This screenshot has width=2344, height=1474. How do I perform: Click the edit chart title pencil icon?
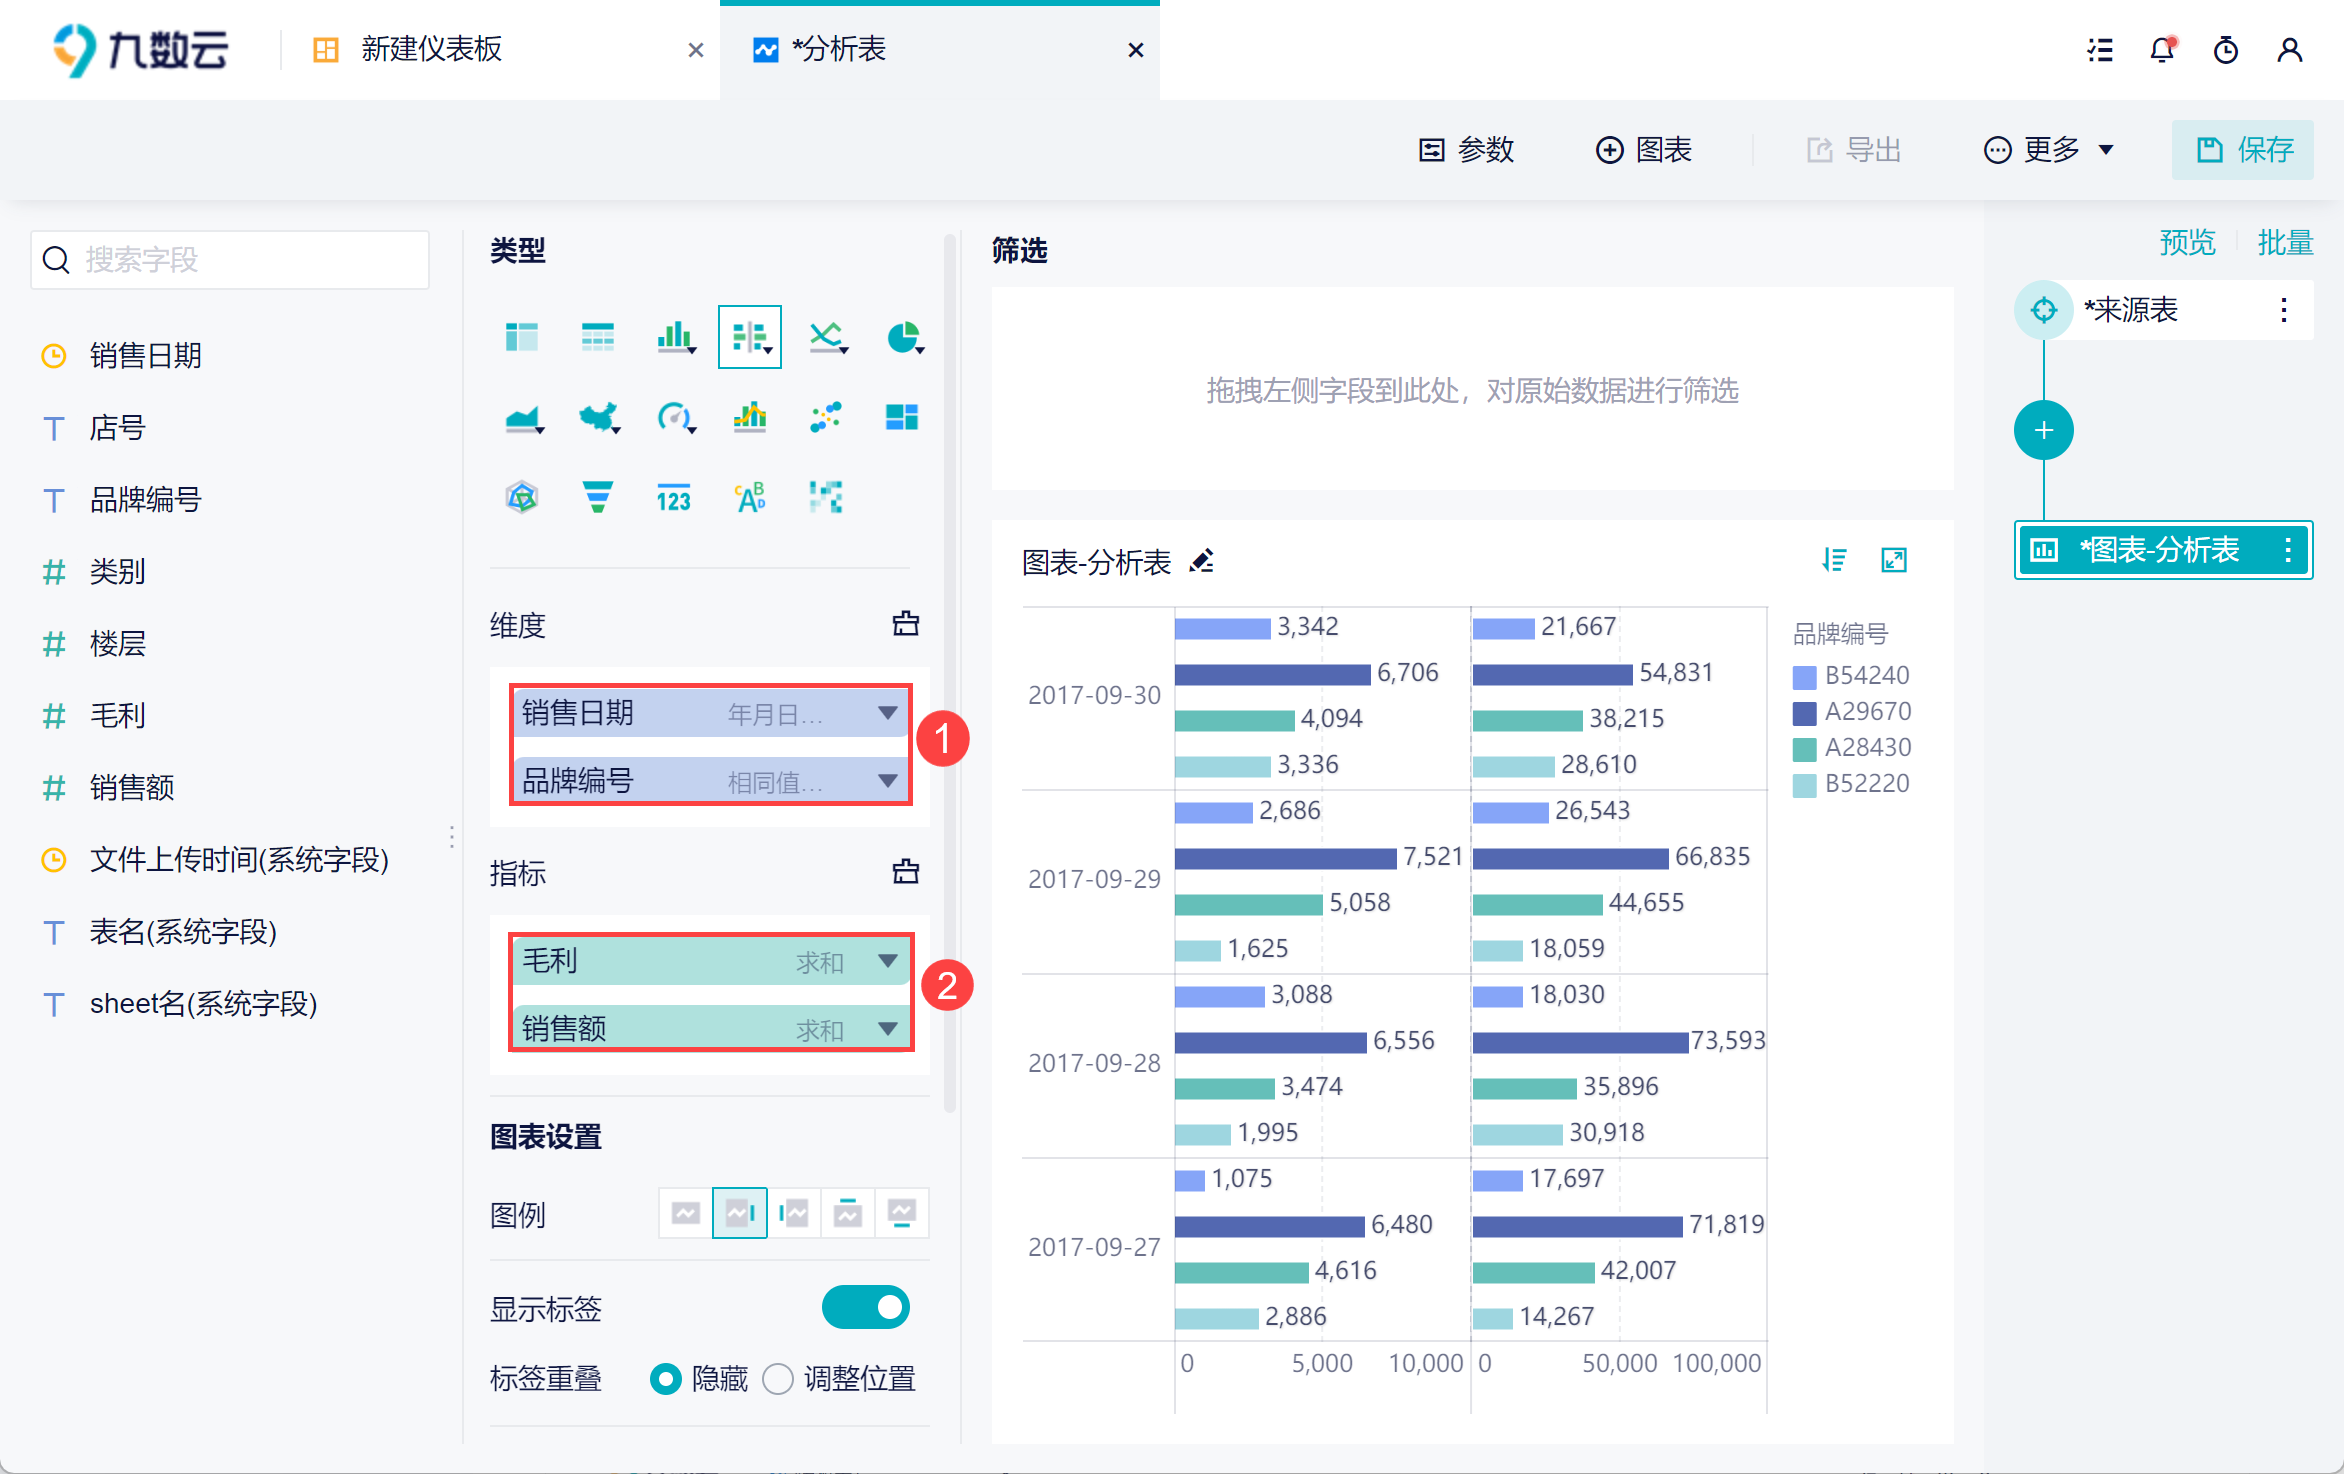point(1202,562)
